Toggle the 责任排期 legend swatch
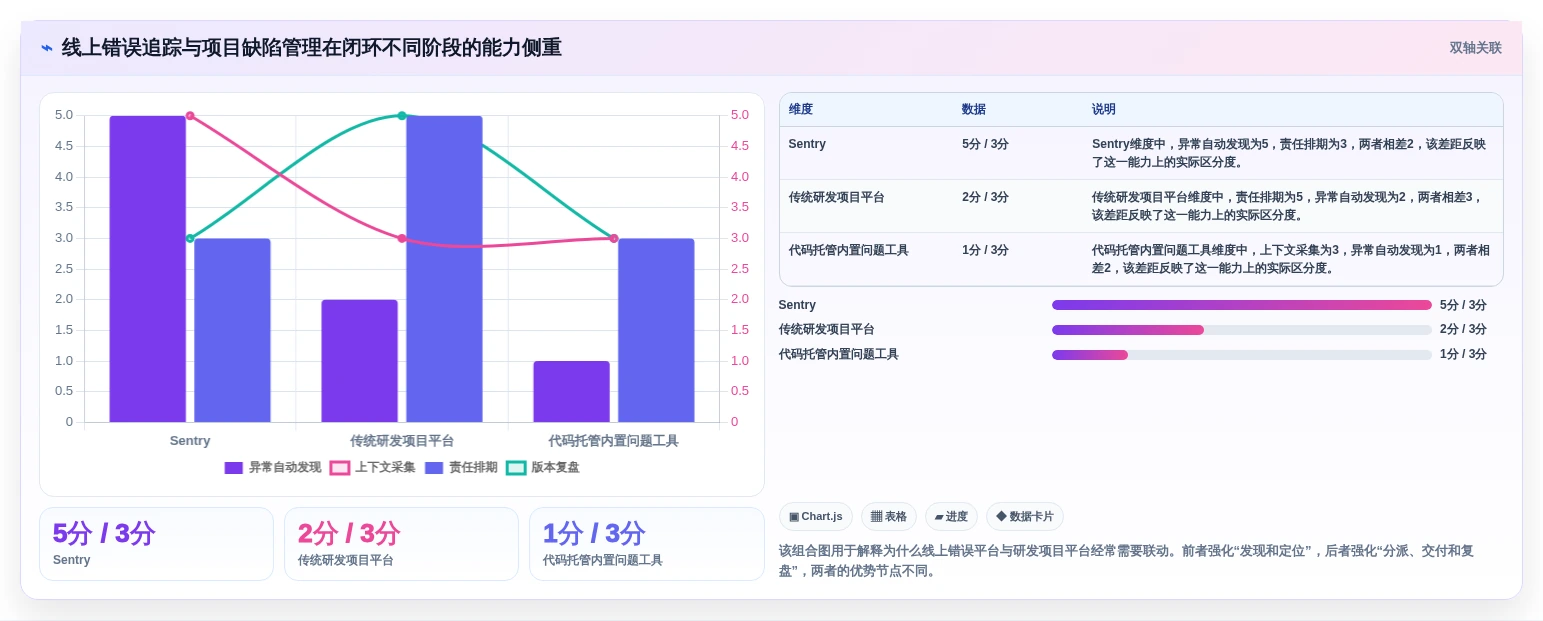This screenshot has width=1543, height=621. coord(434,468)
